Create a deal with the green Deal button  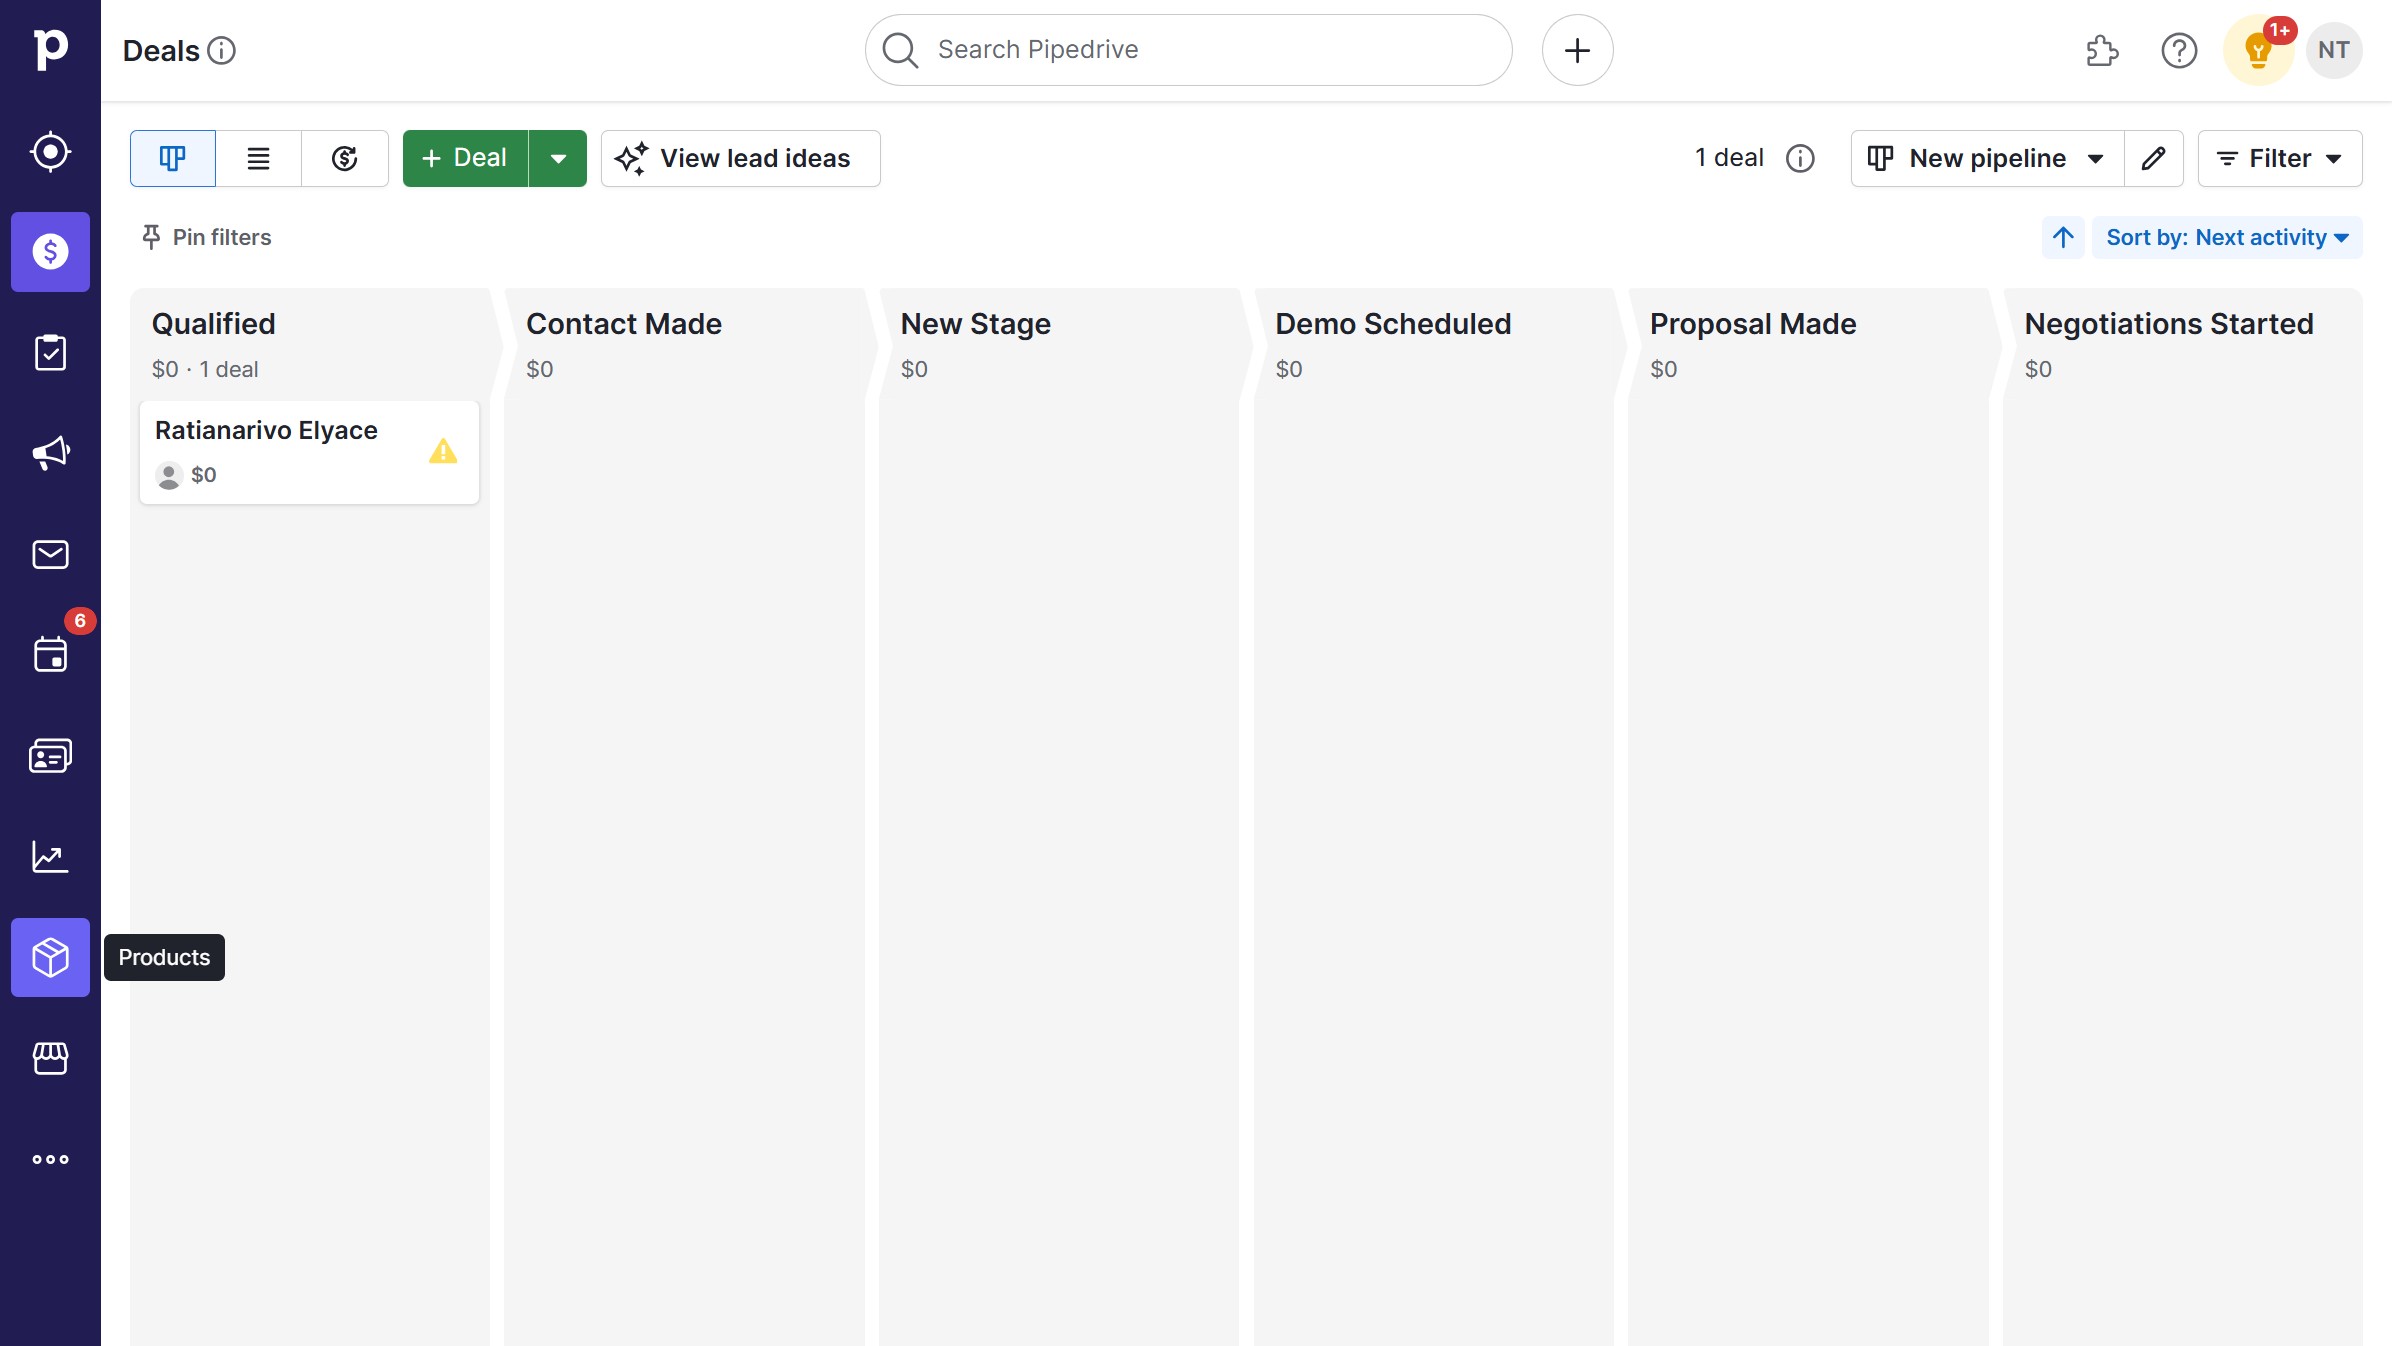[x=463, y=158]
